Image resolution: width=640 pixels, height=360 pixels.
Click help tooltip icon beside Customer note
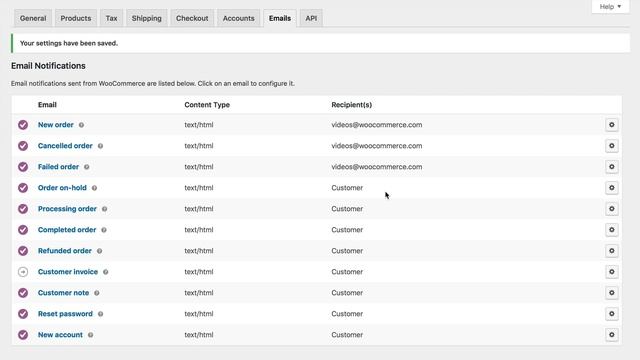(x=97, y=293)
